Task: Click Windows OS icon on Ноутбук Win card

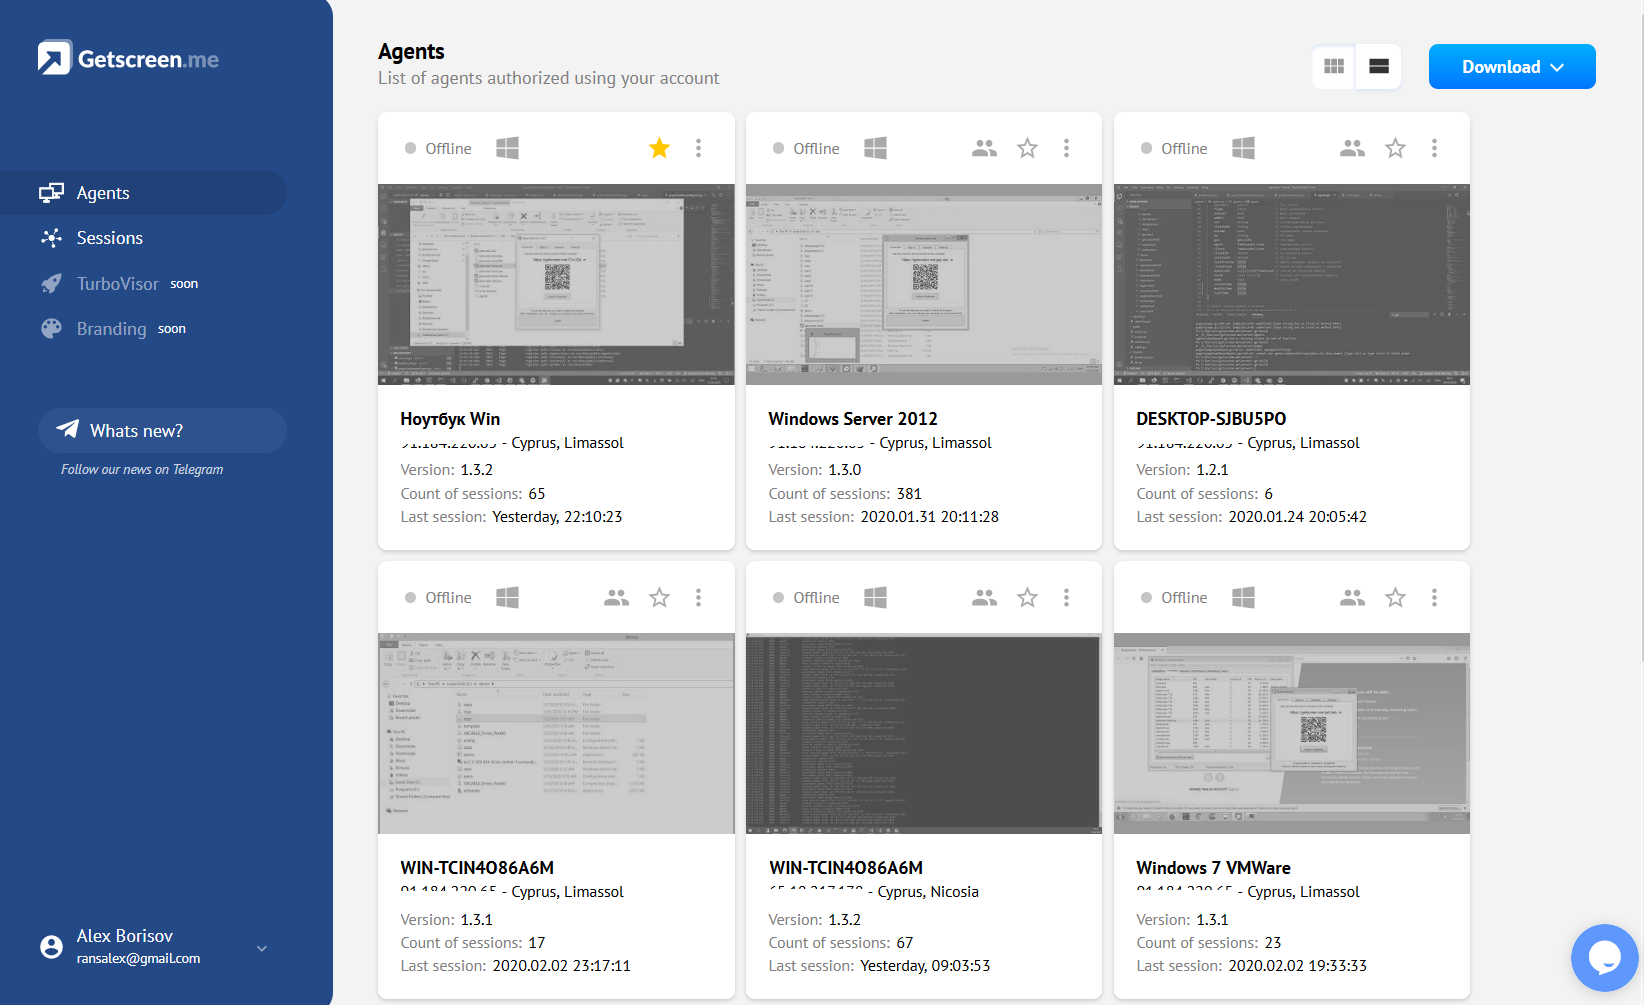Action: (x=507, y=148)
